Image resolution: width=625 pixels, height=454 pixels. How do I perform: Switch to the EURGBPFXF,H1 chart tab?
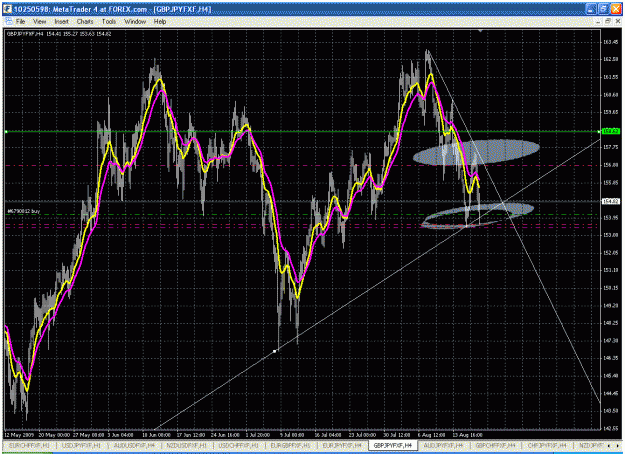(x=290, y=445)
